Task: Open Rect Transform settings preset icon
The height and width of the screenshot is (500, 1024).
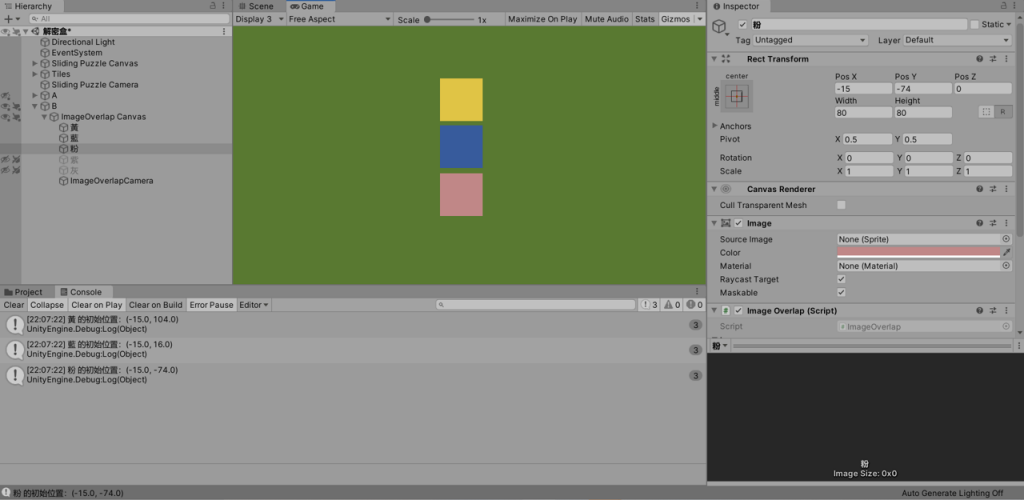Action: point(993,59)
